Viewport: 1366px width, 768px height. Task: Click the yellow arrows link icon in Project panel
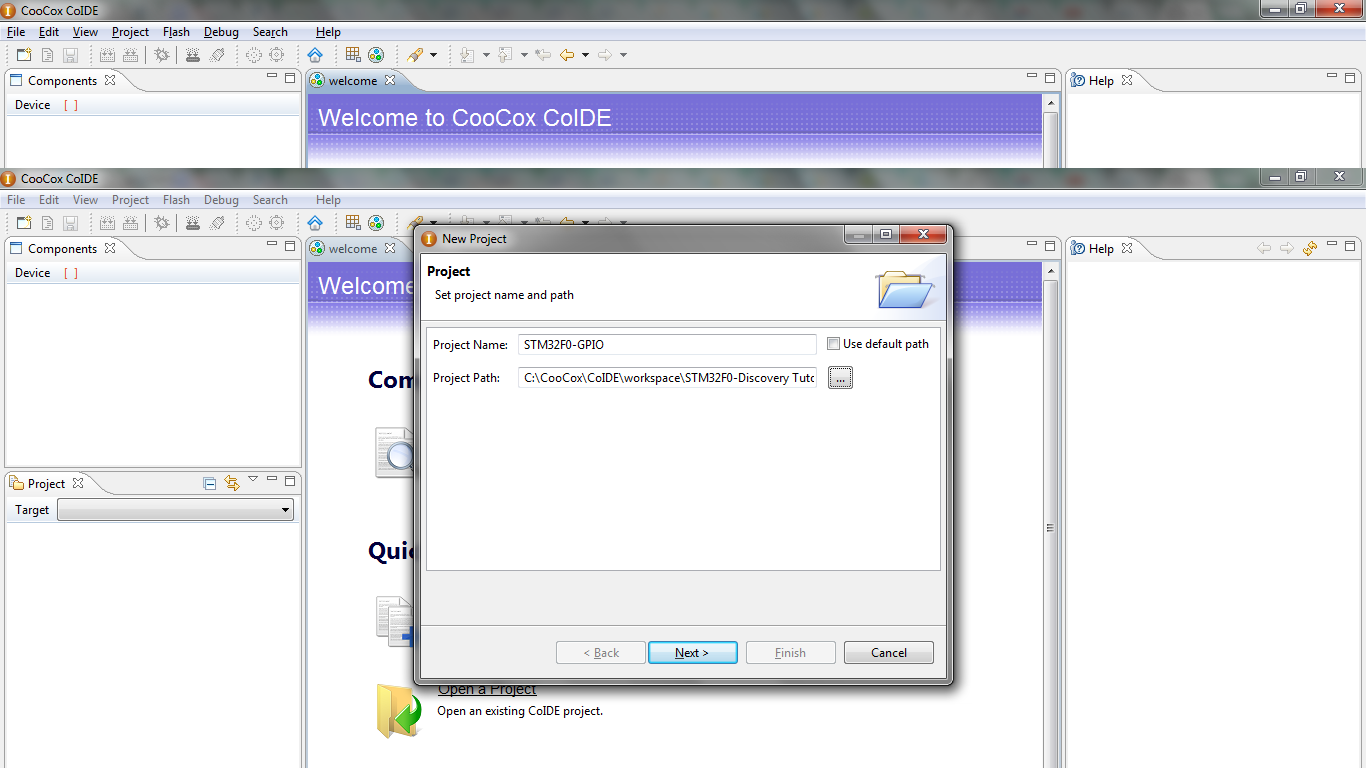pyautogui.click(x=232, y=483)
